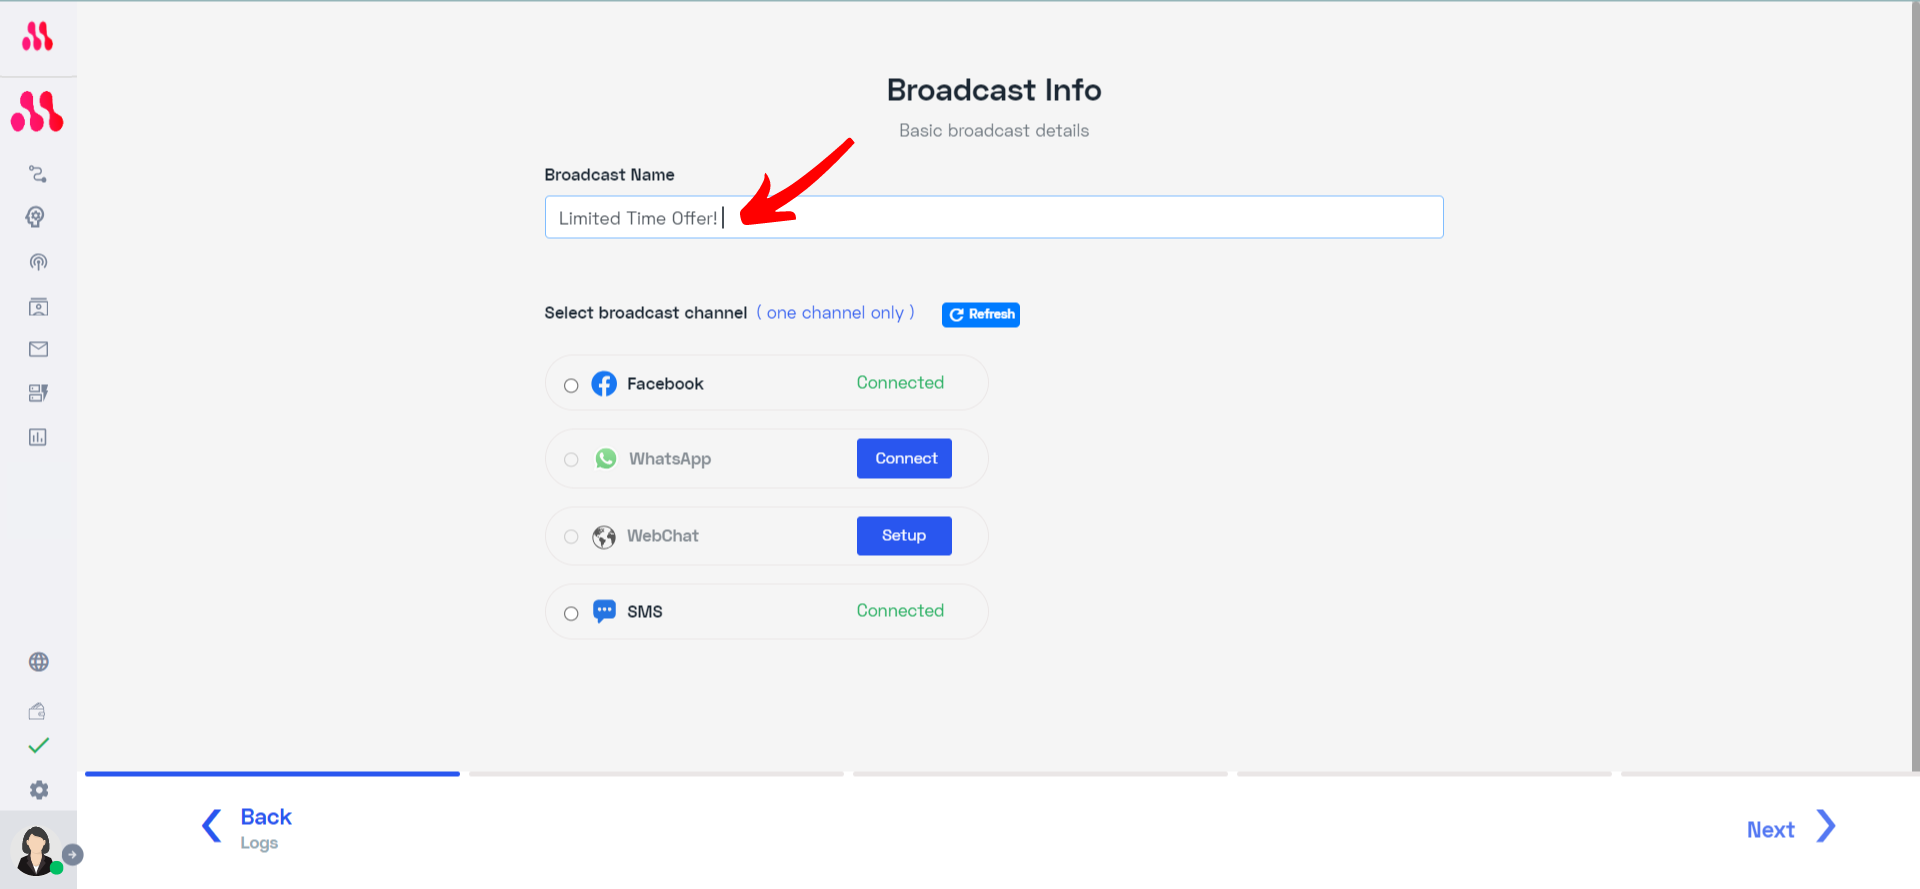The height and width of the screenshot is (889, 1920).
Task: Click the 'WebChat' channel label
Action: click(663, 536)
